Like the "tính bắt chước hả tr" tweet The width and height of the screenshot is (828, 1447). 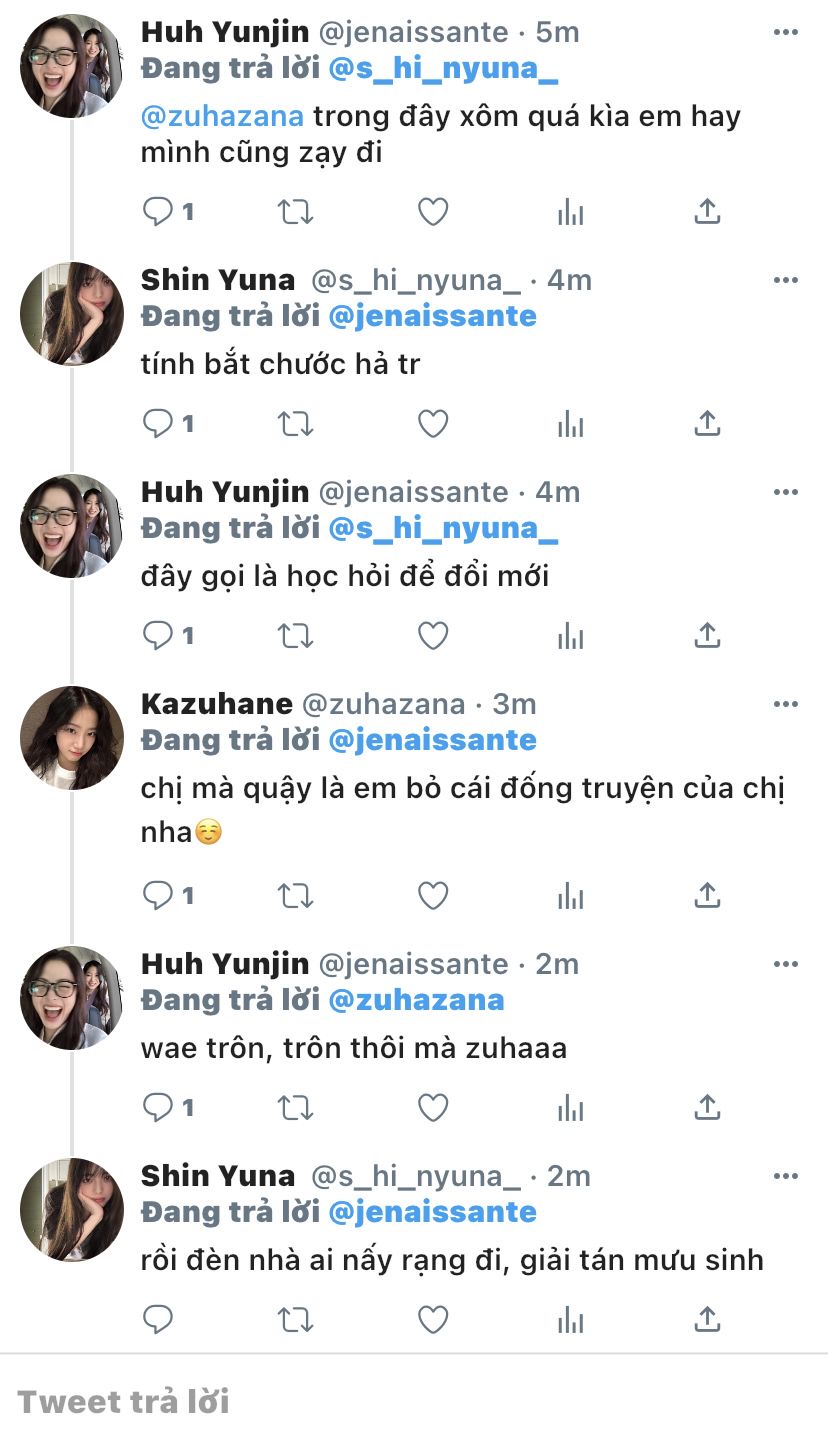point(432,424)
